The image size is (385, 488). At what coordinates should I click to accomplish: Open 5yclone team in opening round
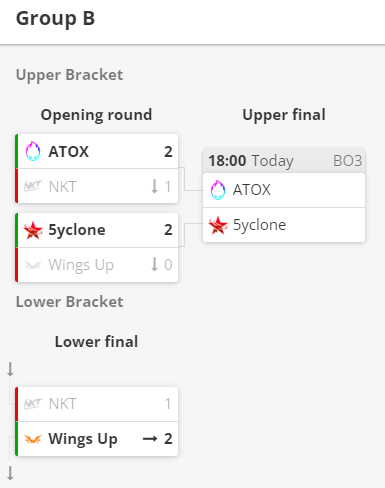click(97, 230)
